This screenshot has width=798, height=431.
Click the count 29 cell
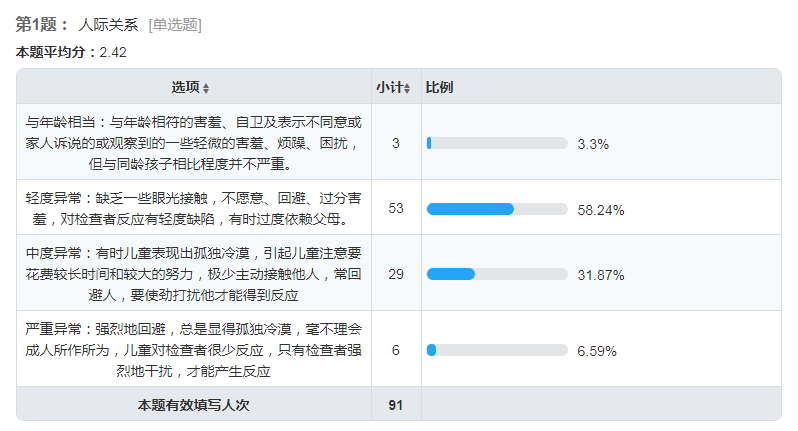(395, 275)
